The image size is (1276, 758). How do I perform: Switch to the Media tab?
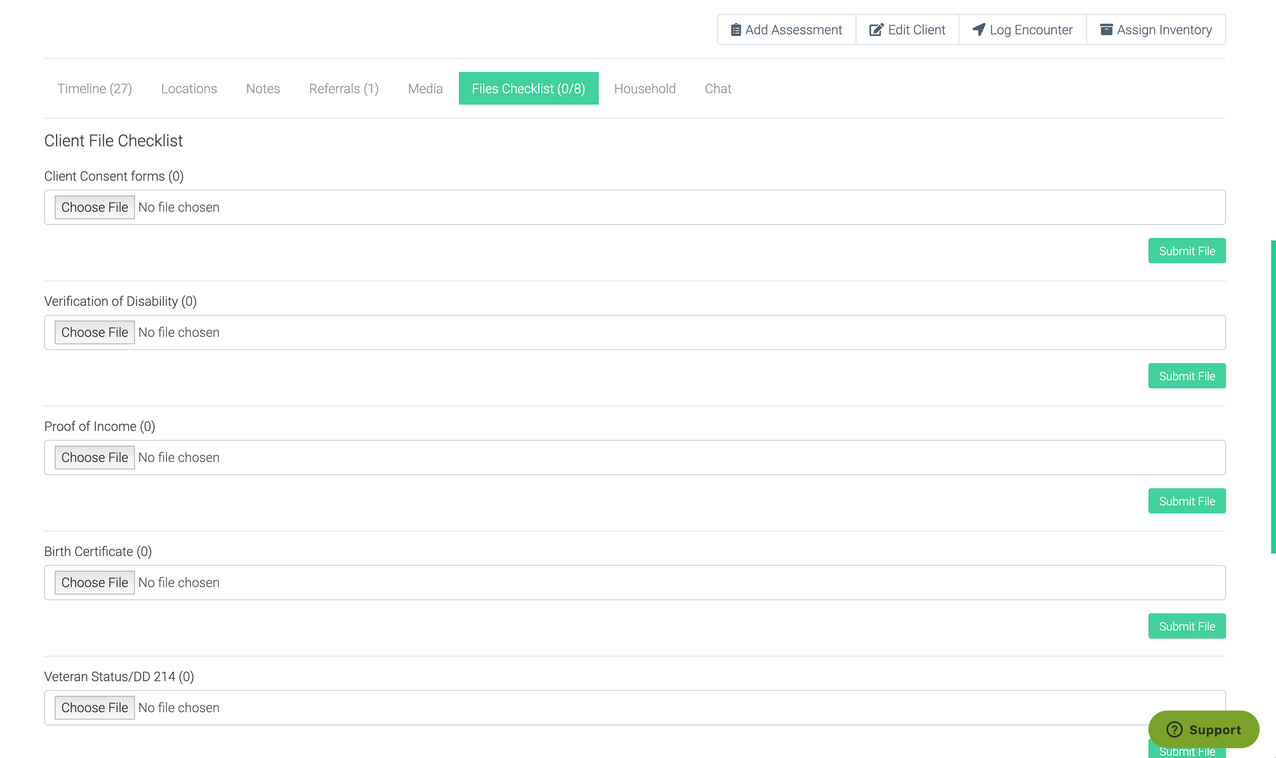[425, 89]
